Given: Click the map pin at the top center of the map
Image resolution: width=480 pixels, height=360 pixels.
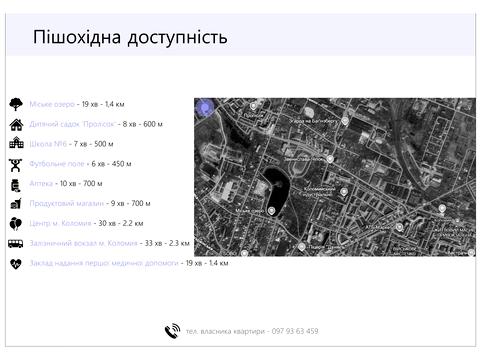Looking at the screenshot, I should [x=345, y=121].
